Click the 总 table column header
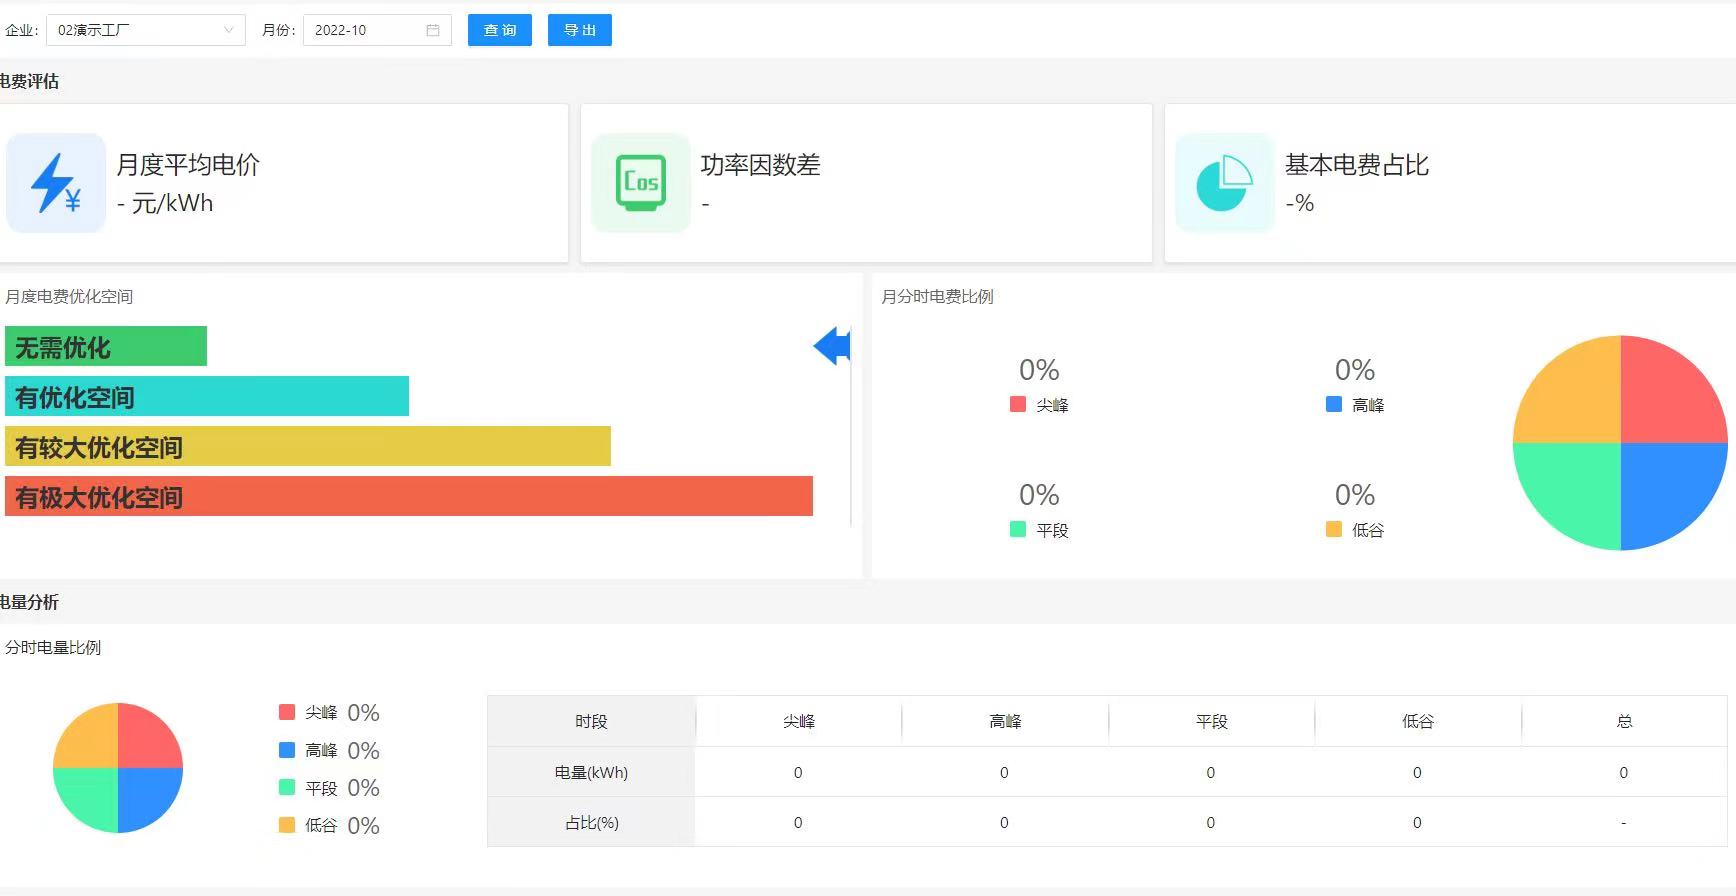 [x=1624, y=721]
